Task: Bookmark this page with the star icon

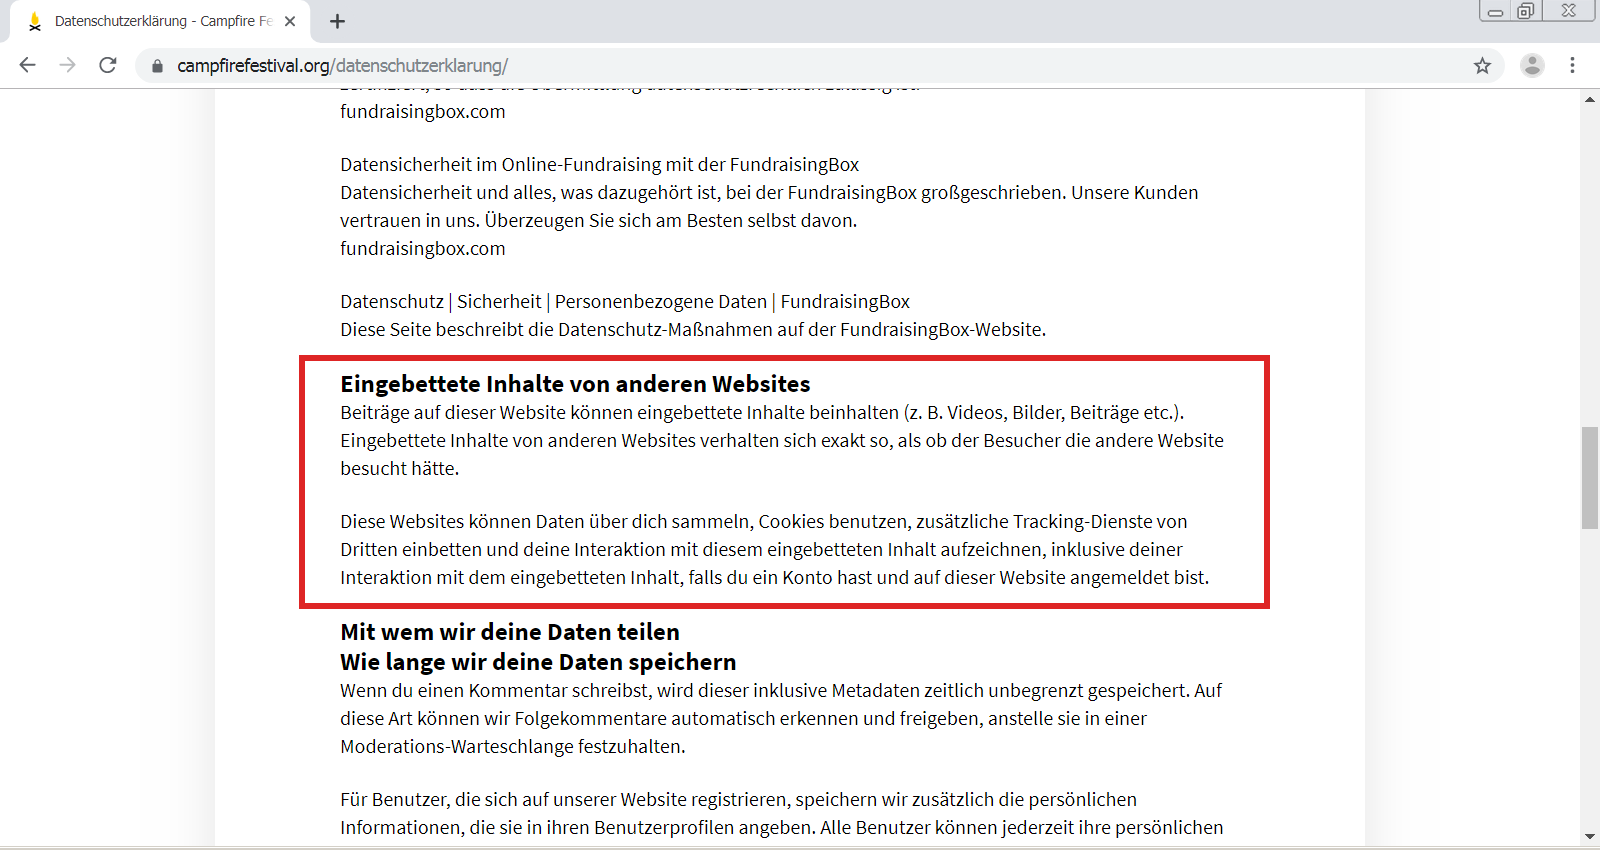Action: [1482, 66]
